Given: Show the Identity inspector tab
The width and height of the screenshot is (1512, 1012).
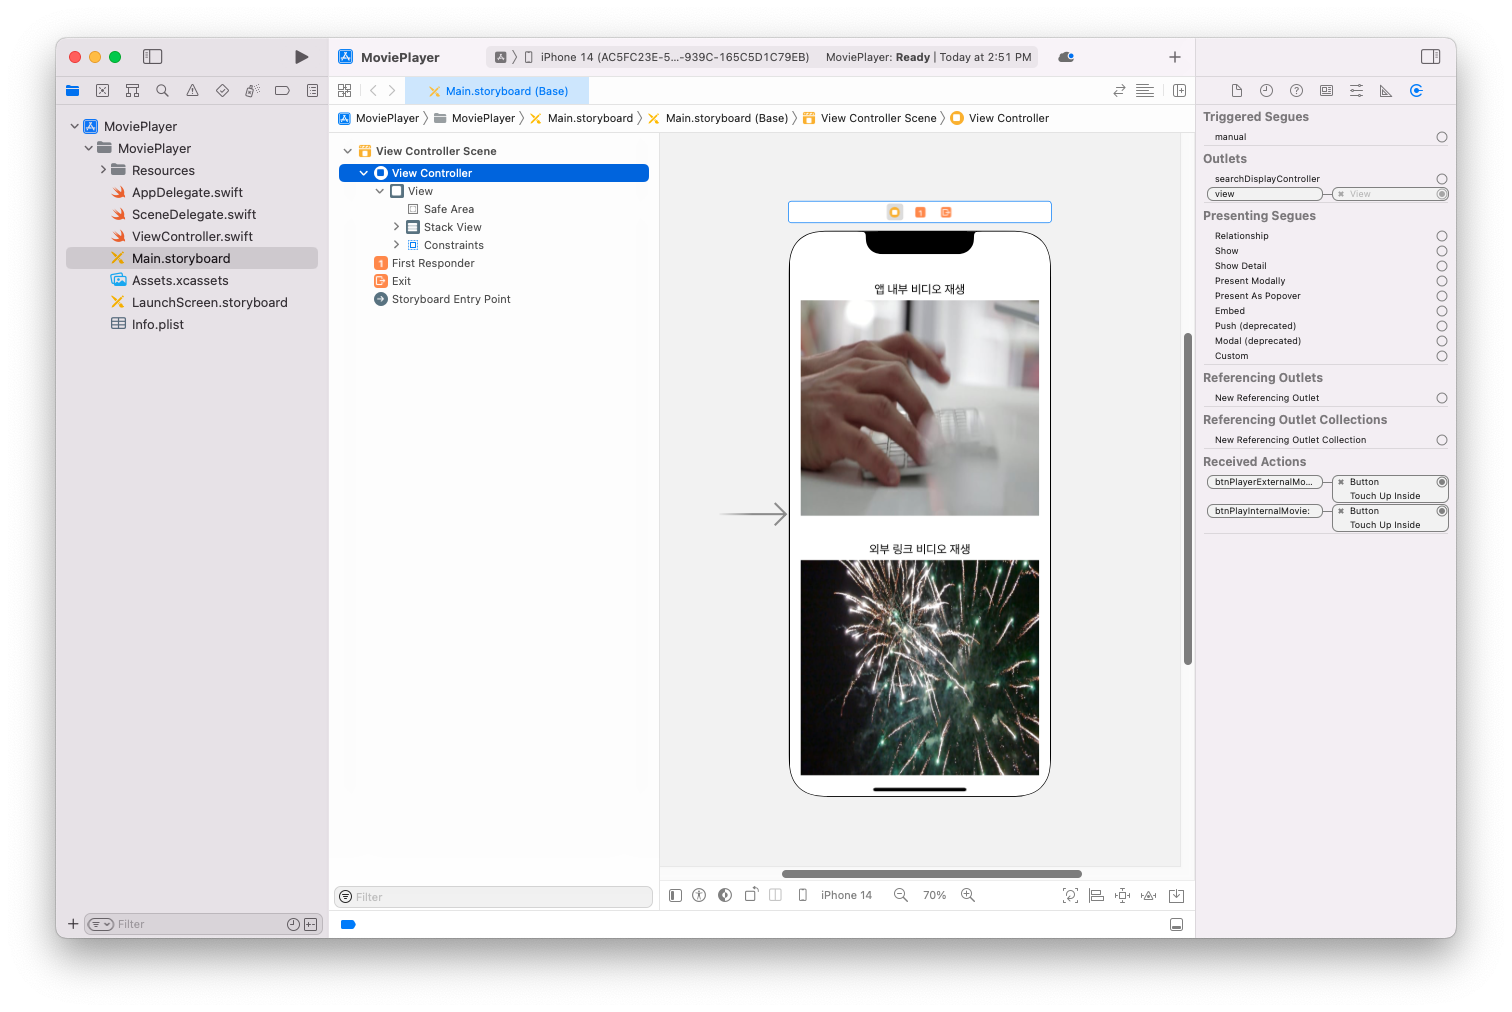Looking at the screenshot, I should (x=1326, y=91).
